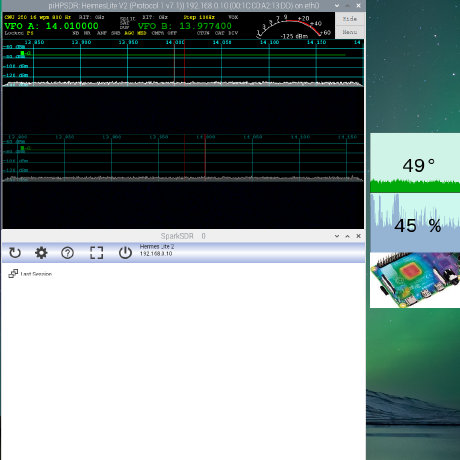Image resolution: width=460 pixels, height=460 pixels.
Task: Roll down piHPSDR window title chevron
Action: click(337, 6)
